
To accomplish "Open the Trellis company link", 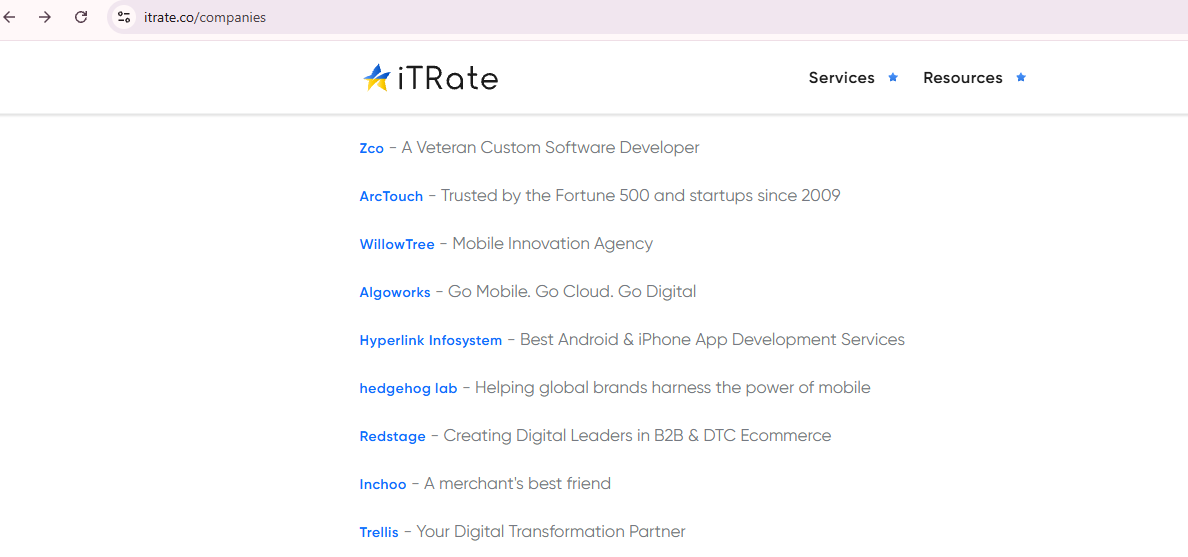I will pyautogui.click(x=379, y=533).
